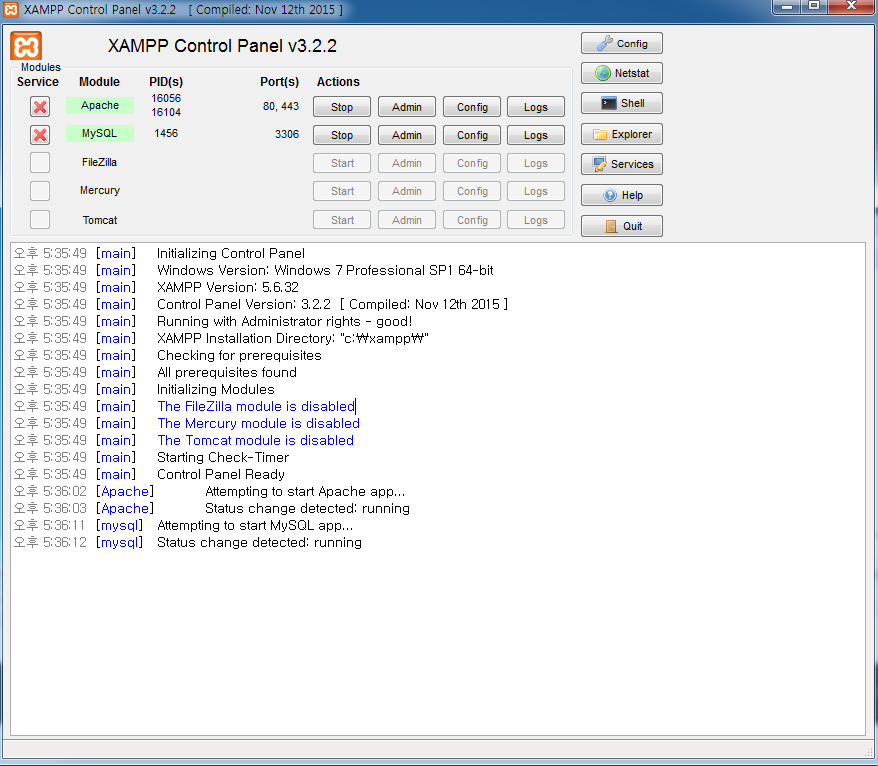Maximize the XAMPP window
Viewport: 878px width, 766px height.
point(814,6)
